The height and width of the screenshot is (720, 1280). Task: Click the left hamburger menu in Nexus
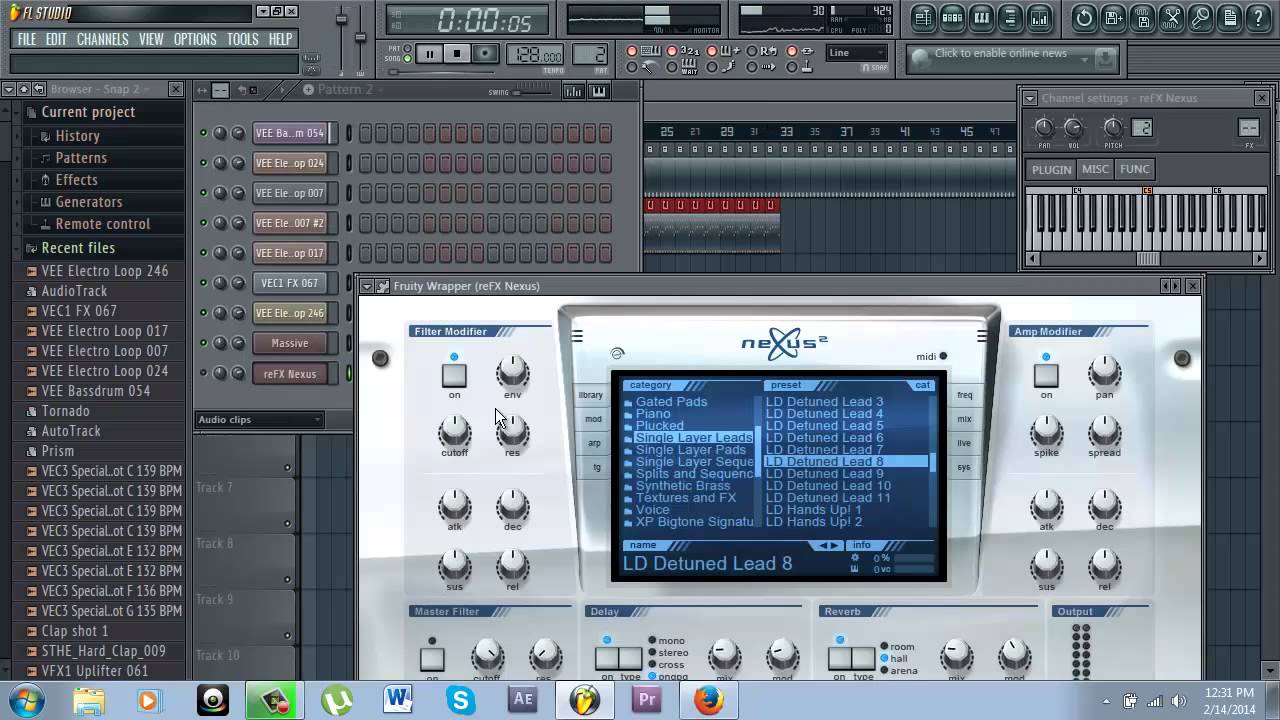tap(577, 336)
